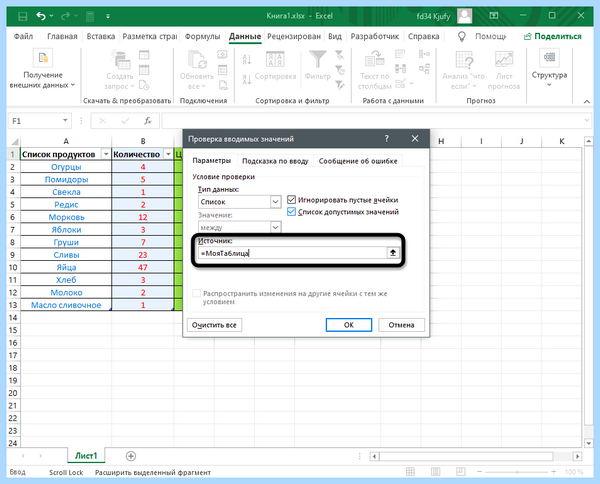Open the customize quick access toolbar dropdown
This screenshot has height=484, width=600.
108,16
